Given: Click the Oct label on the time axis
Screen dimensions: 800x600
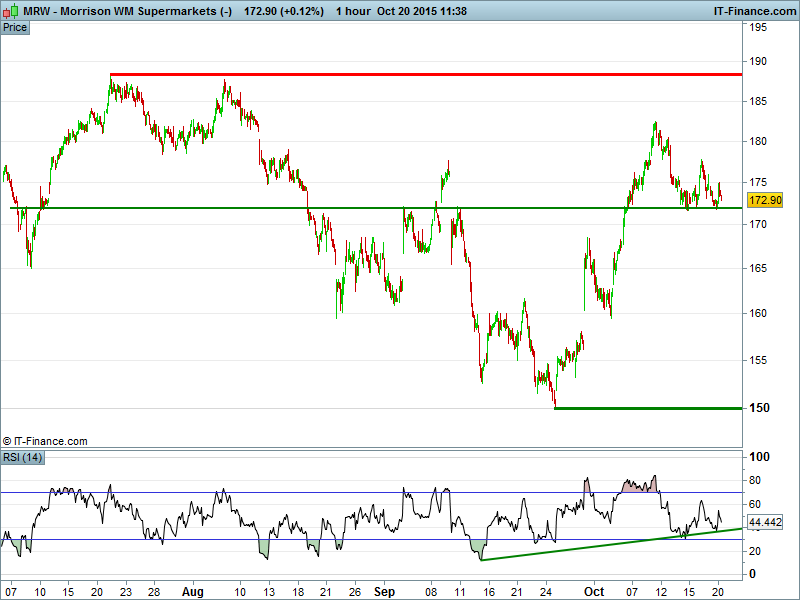Looking at the screenshot, I should pyautogui.click(x=593, y=591).
